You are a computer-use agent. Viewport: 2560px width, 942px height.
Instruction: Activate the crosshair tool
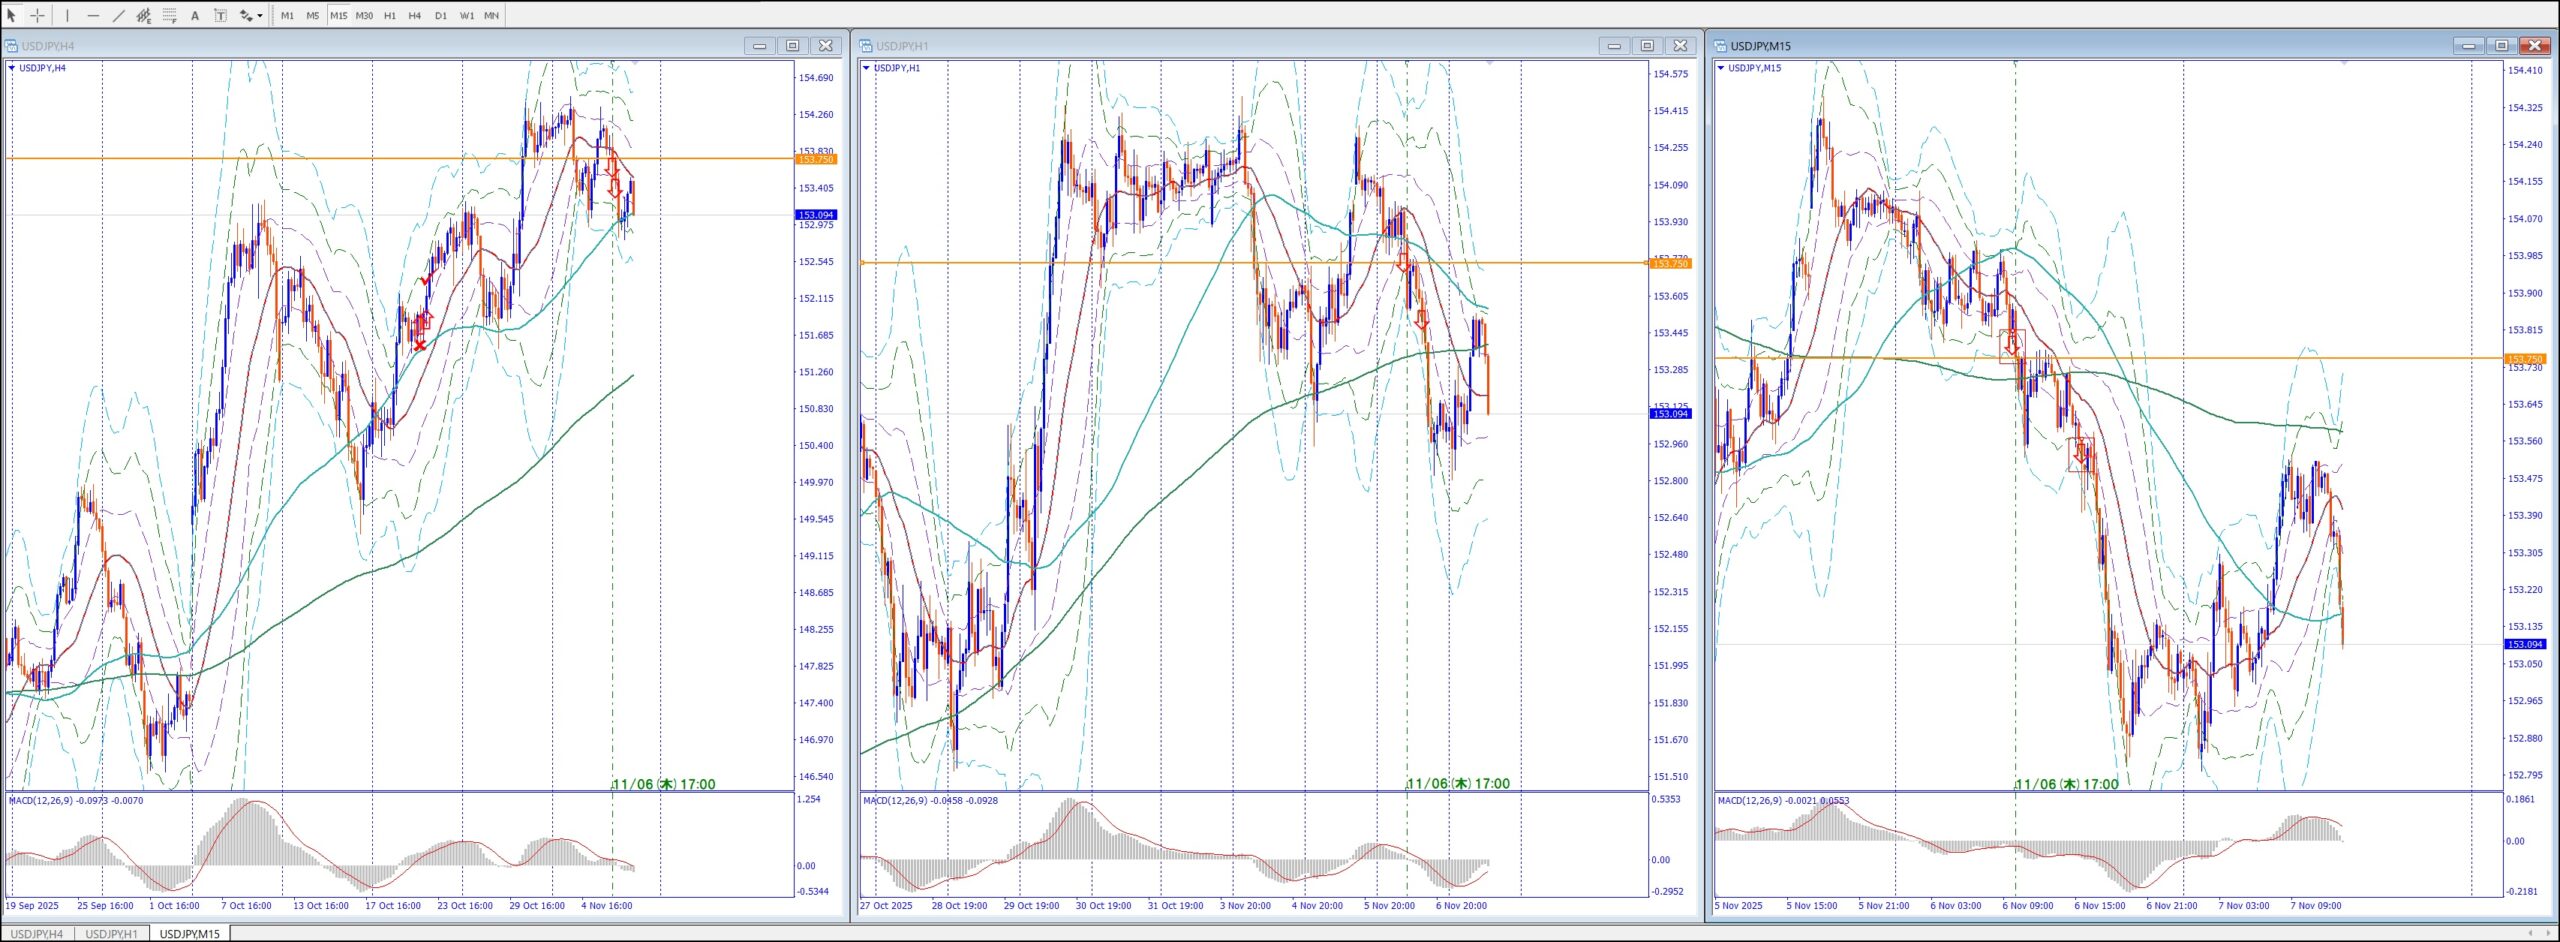(37, 15)
